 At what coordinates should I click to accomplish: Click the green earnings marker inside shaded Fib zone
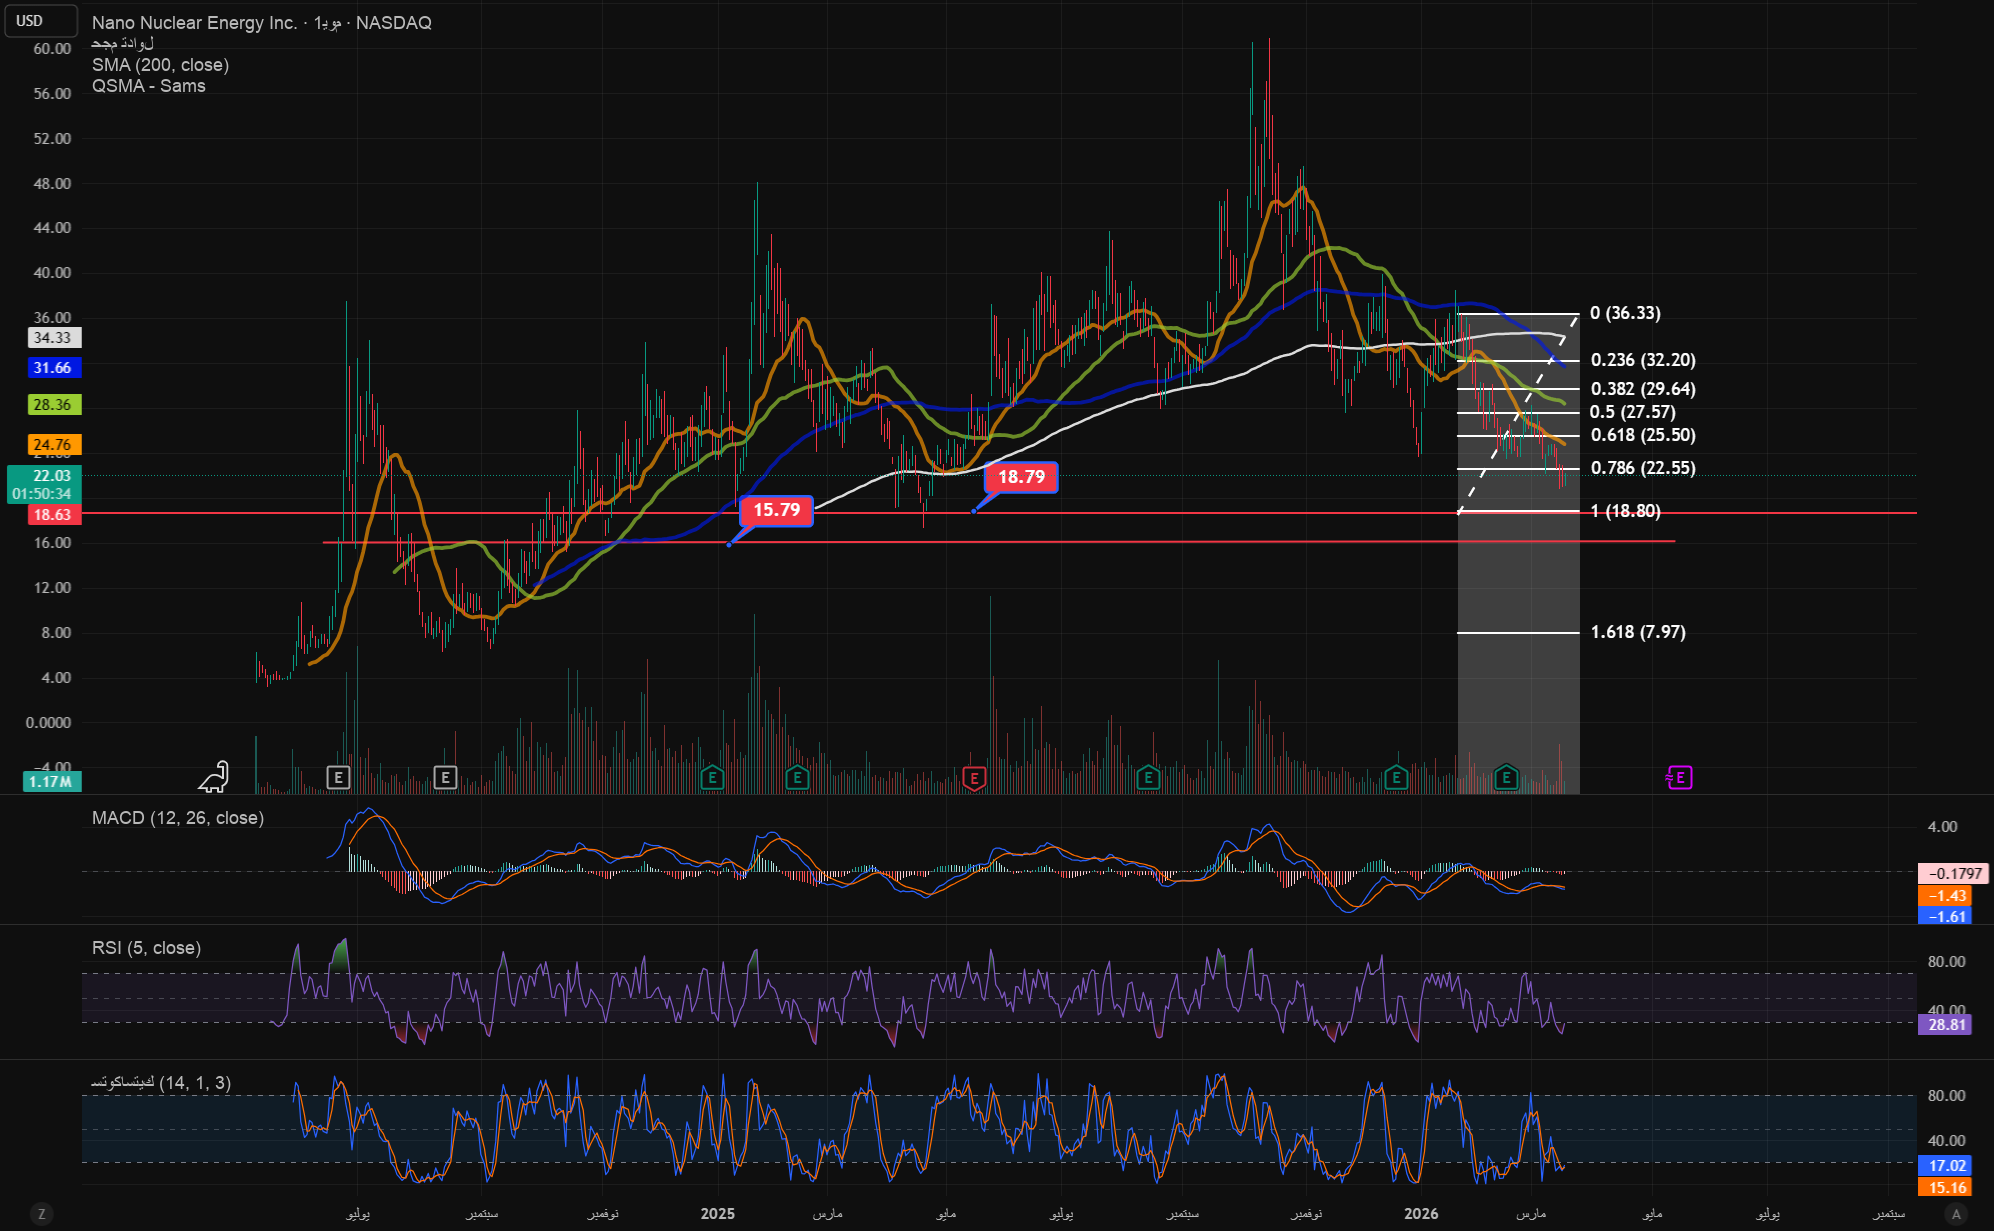tap(1506, 777)
